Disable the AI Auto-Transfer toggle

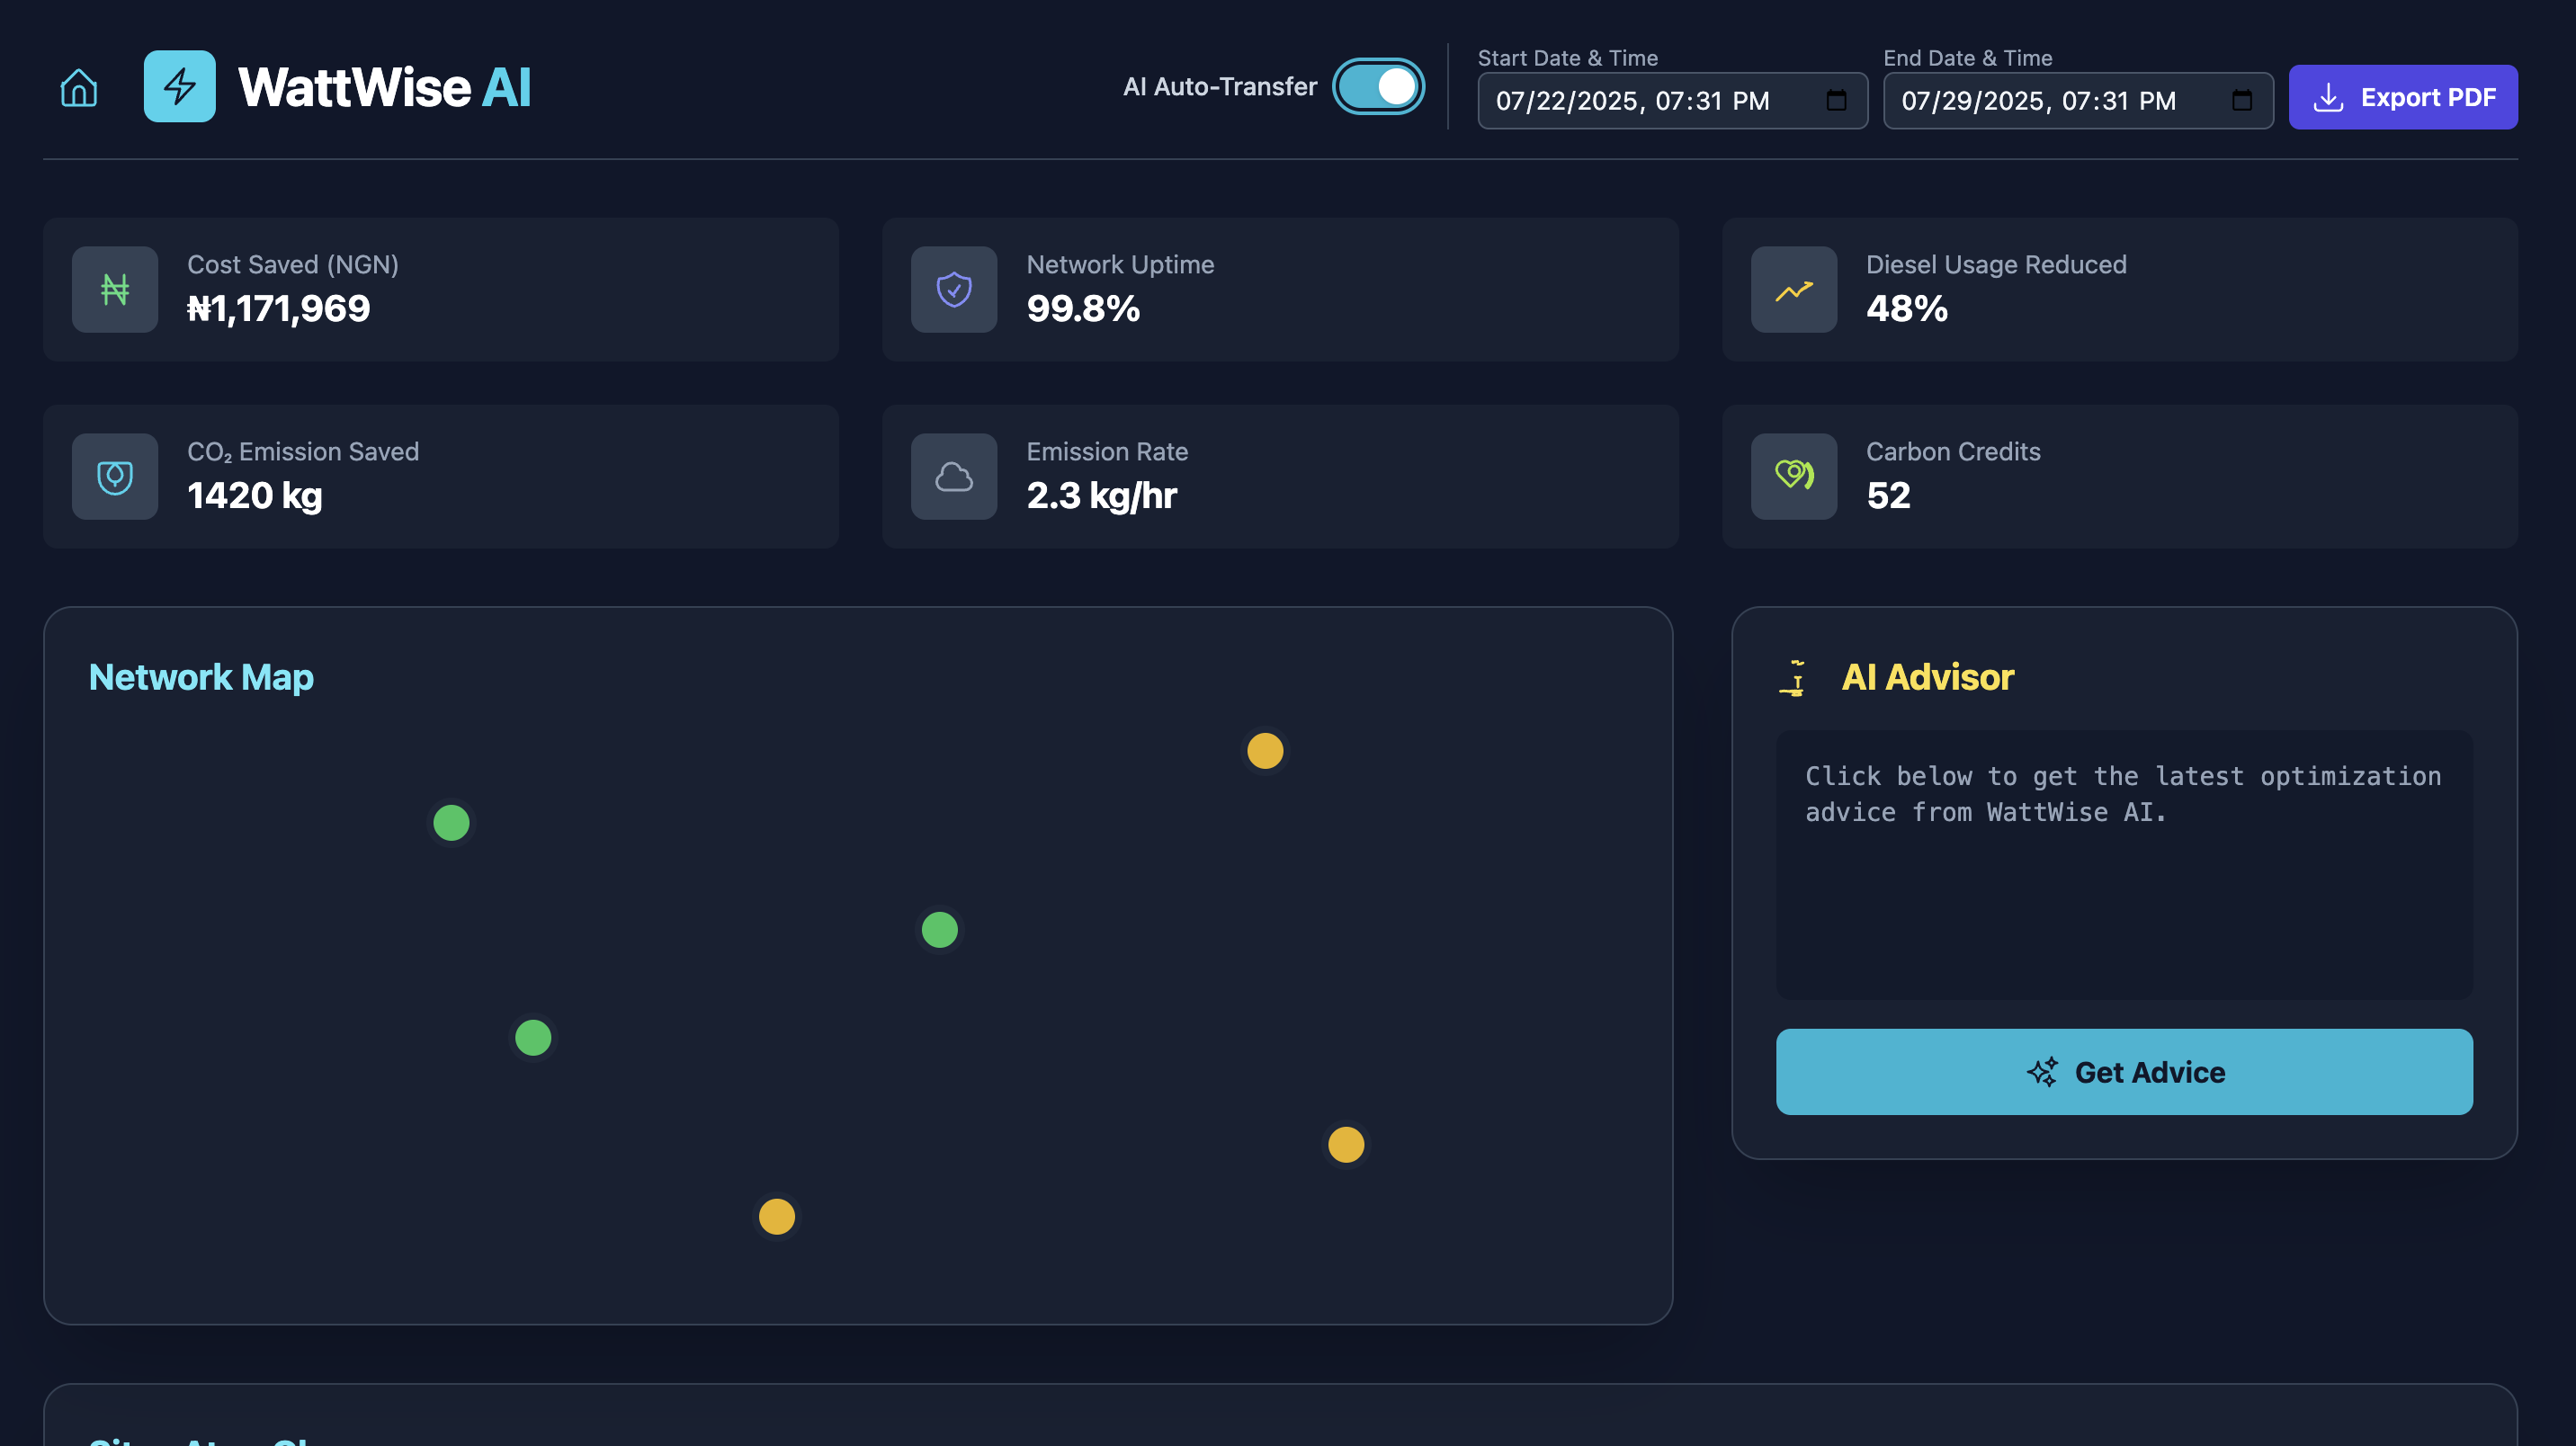pyautogui.click(x=1378, y=87)
